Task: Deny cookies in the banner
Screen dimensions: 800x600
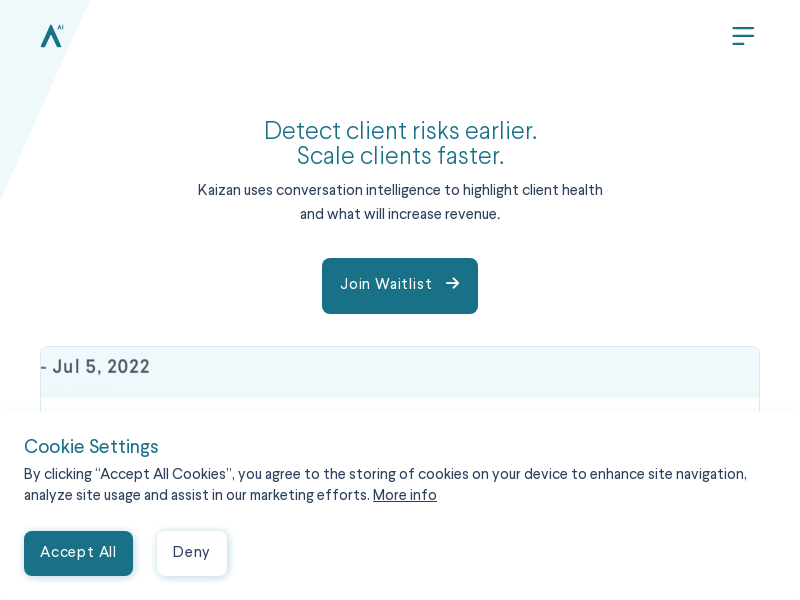Action: (192, 553)
